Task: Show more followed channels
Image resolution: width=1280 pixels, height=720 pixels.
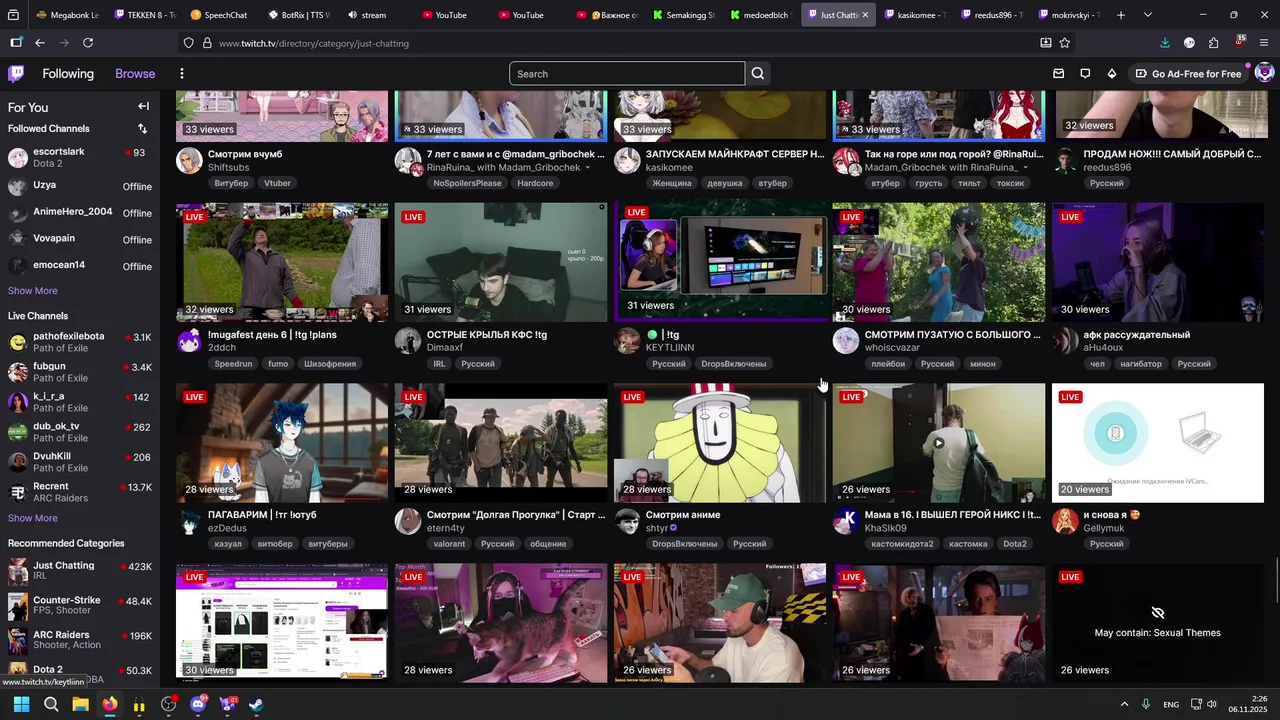Action: (x=33, y=290)
